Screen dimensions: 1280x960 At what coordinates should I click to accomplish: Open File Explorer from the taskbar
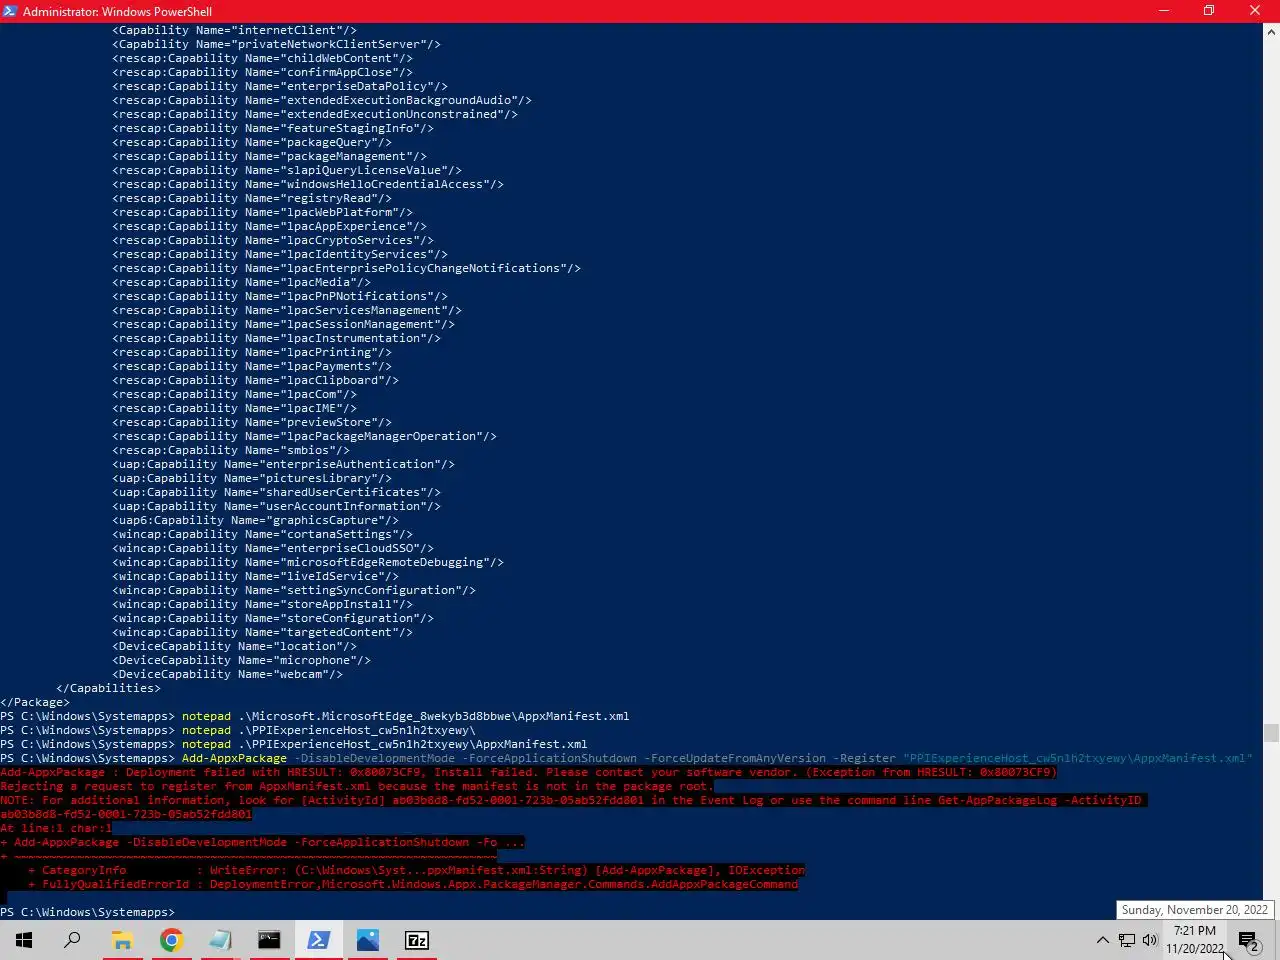click(122, 940)
